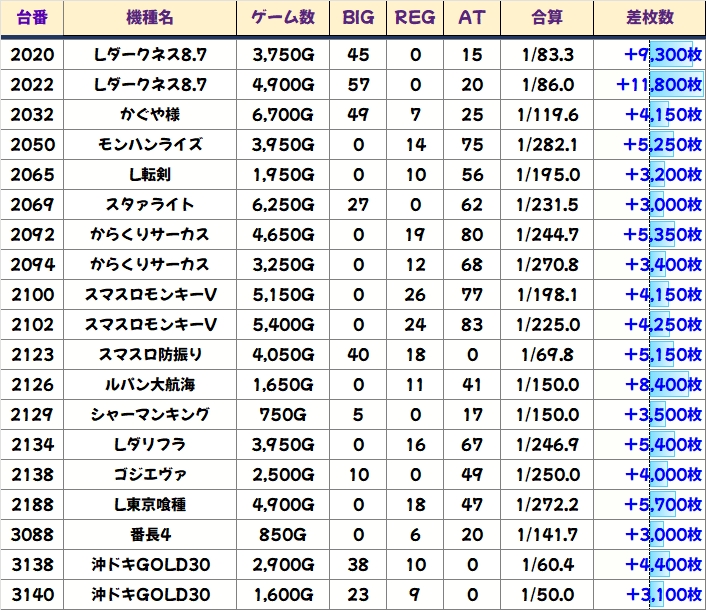Click the BIG column header
Screen dimensions: 706x610
[358, 18]
